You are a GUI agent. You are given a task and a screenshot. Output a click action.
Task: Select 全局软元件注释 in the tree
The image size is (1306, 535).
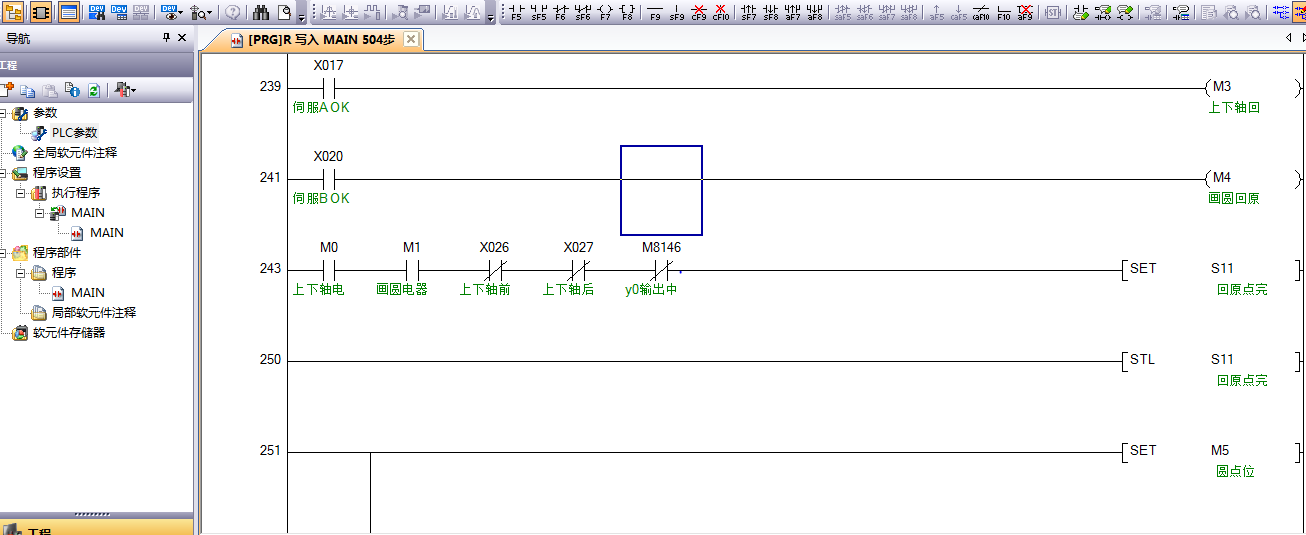pos(74,152)
